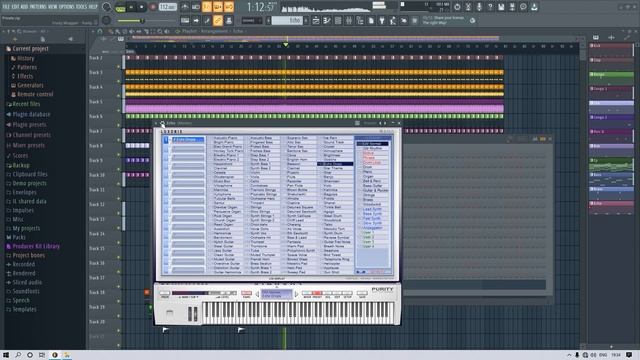Toggle the loop recording button
Viewport: 640px width, 360px height.
[x=229, y=7]
